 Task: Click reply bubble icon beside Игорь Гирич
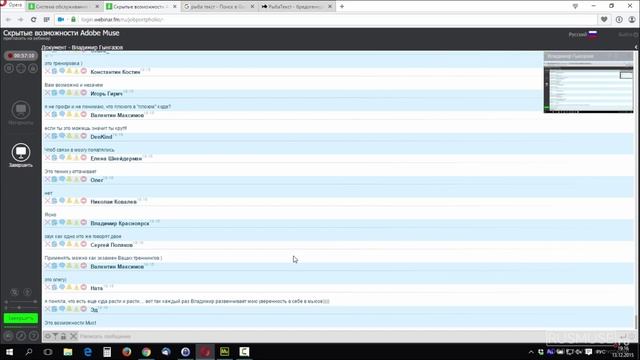62,93
